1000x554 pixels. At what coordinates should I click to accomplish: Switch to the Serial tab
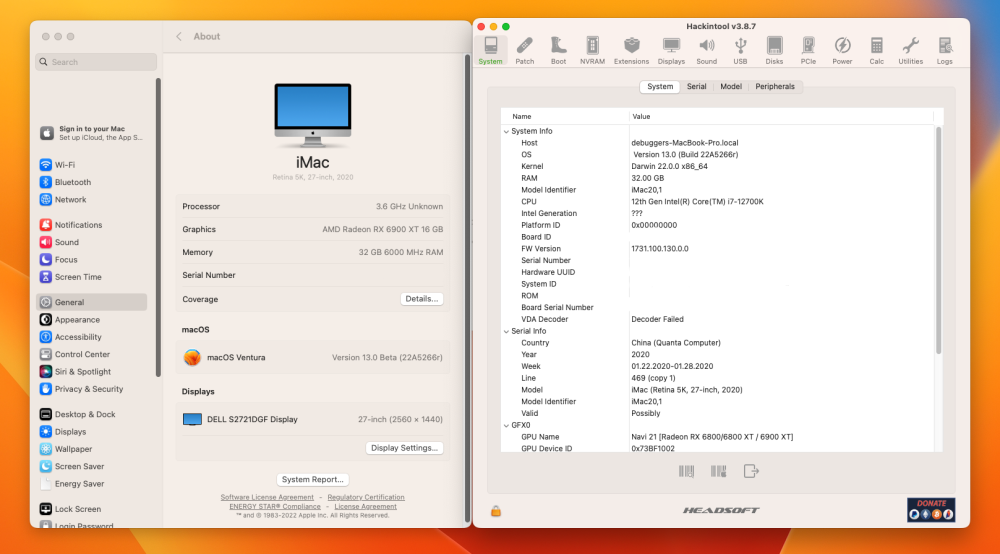pos(696,87)
